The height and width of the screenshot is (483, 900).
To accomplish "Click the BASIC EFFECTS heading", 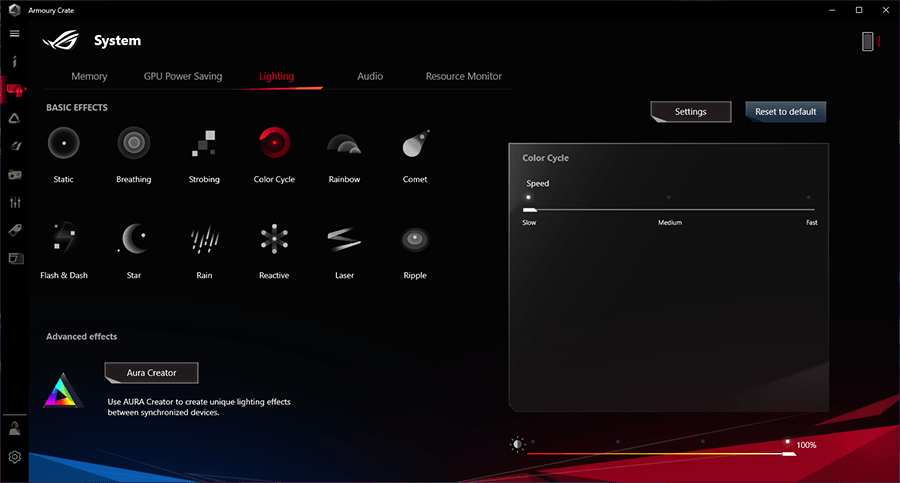I will click(77, 107).
